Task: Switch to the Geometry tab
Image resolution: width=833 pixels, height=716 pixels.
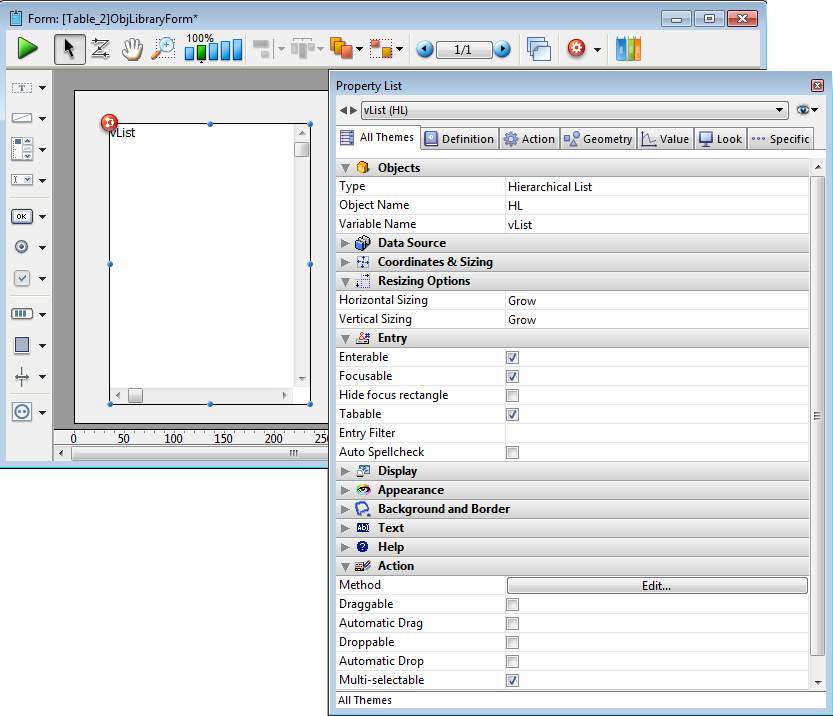Action: (x=598, y=139)
